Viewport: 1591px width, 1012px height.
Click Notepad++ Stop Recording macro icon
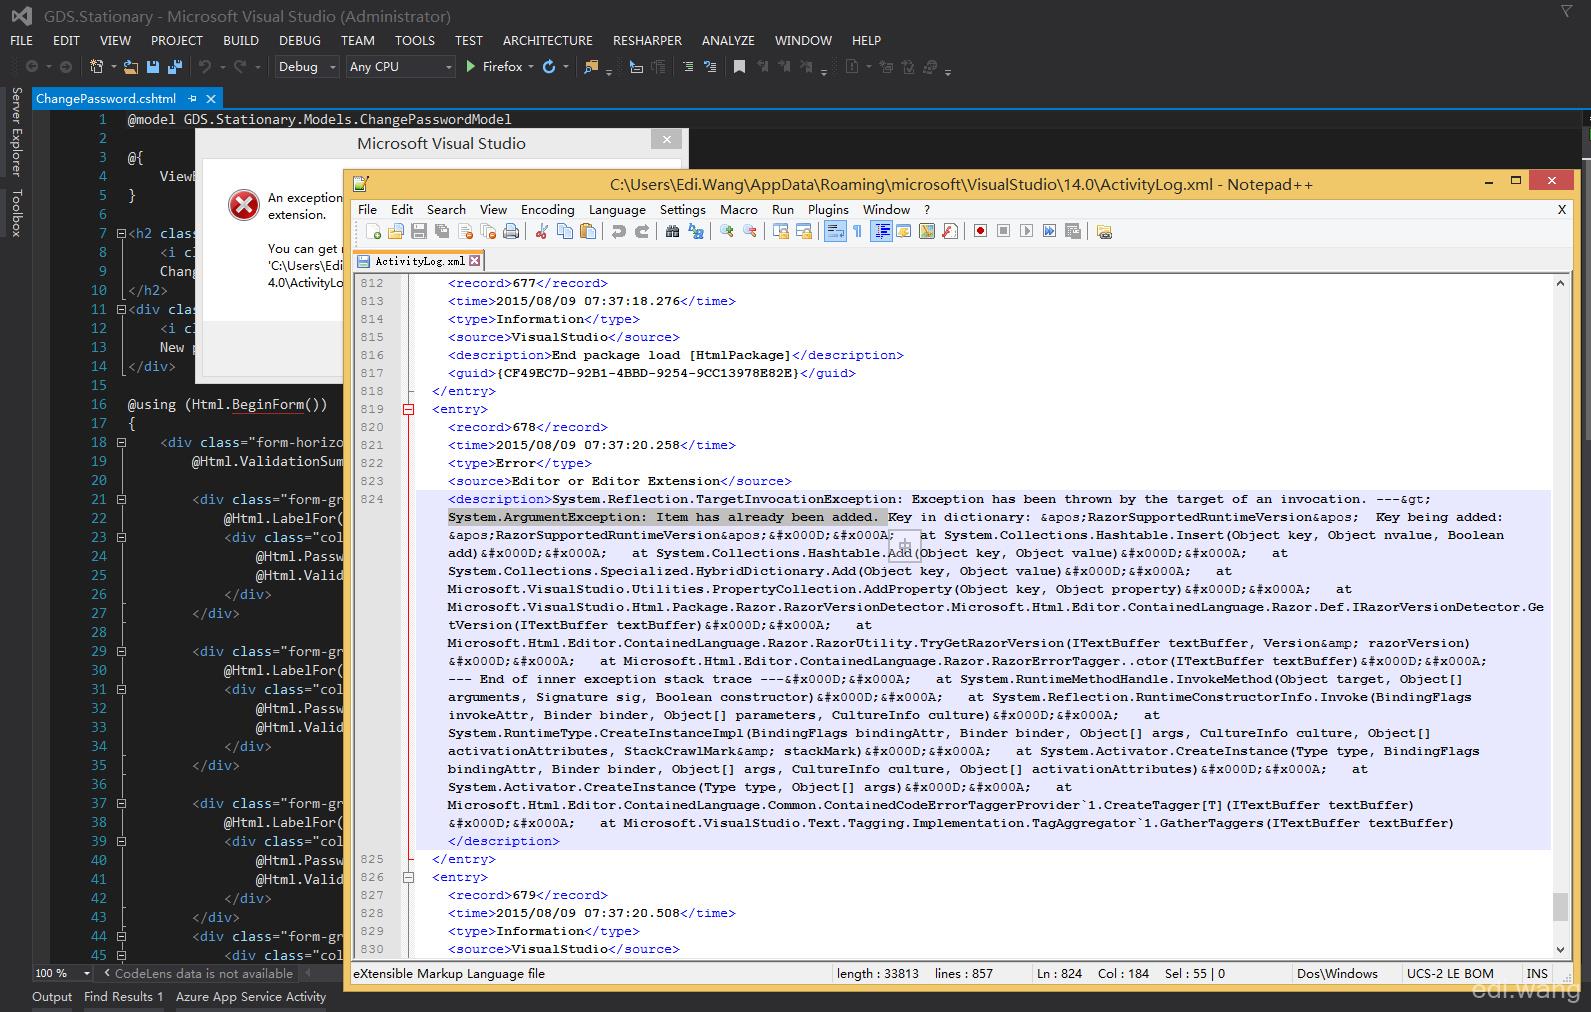[1003, 231]
